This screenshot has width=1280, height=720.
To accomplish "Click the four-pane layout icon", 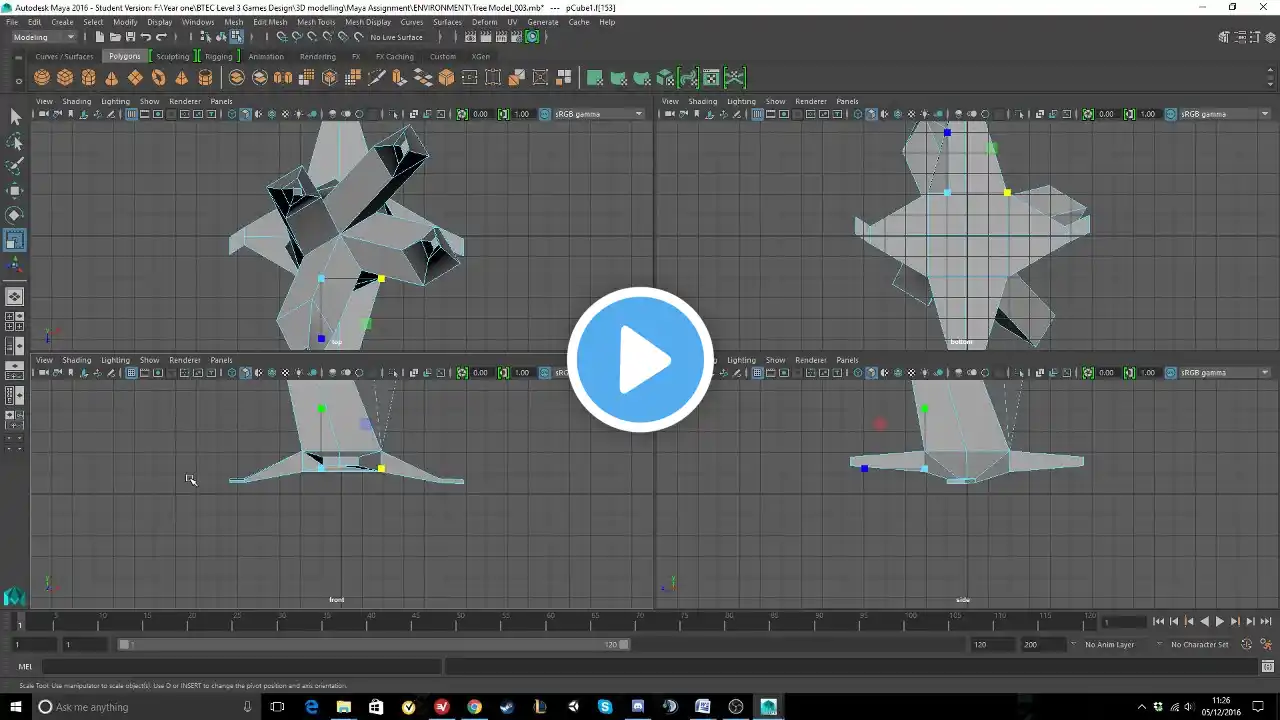I will coord(15,322).
